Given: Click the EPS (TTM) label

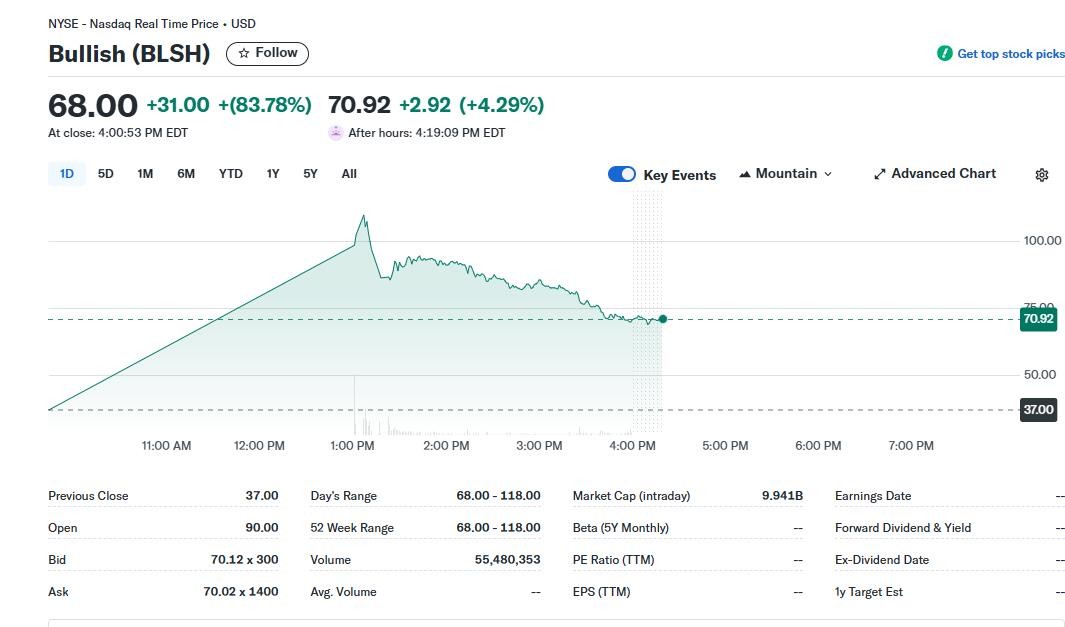Looking at the screenshot, I should click(x=601, y=592).
